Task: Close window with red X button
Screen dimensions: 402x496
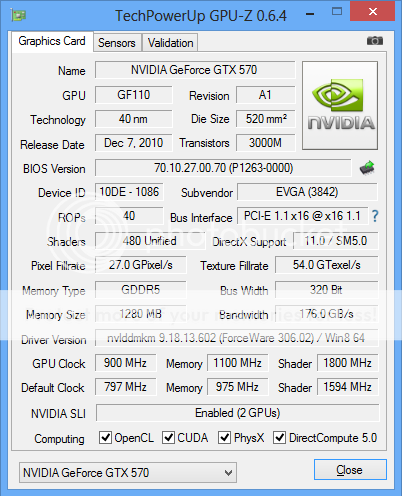Action: click(x=373, y=11)
